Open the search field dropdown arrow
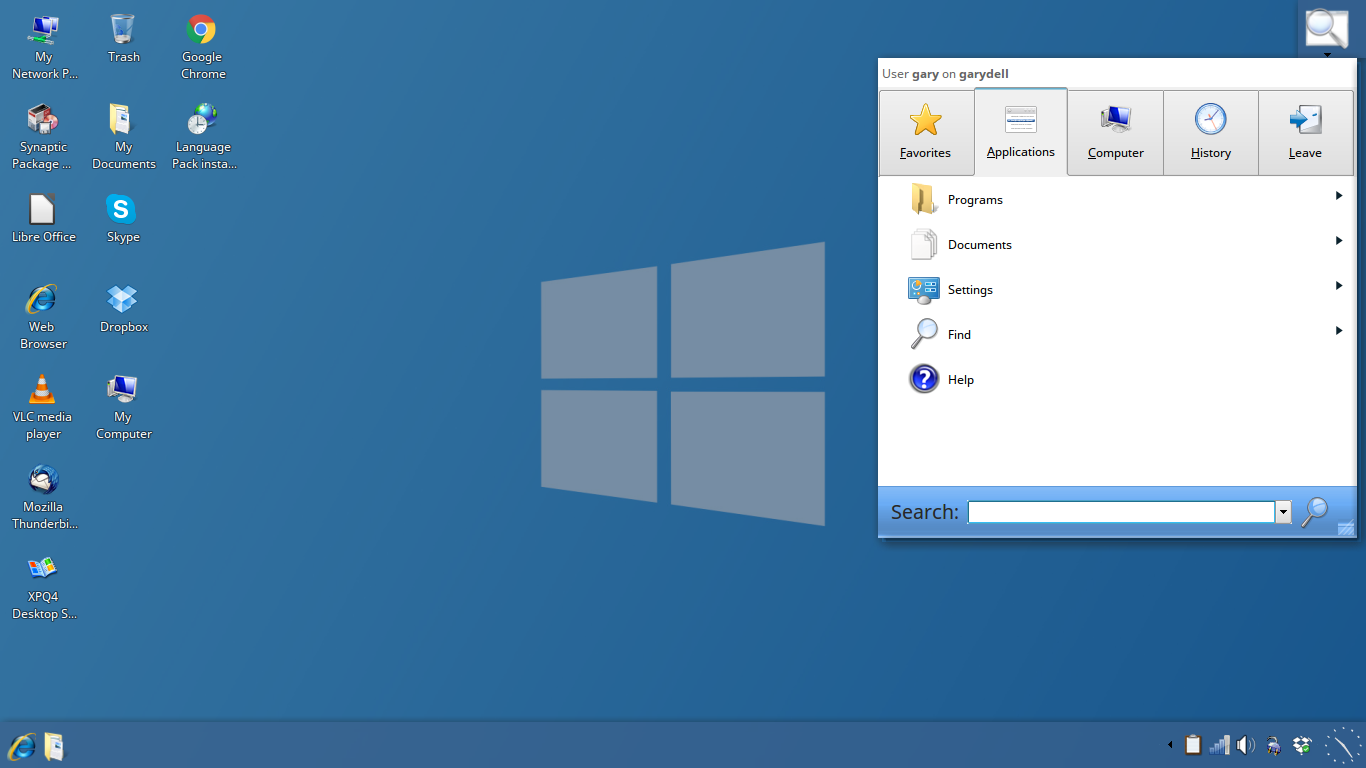The height and width of the screenshot is (768, 1366). [x=1283, y=512]
